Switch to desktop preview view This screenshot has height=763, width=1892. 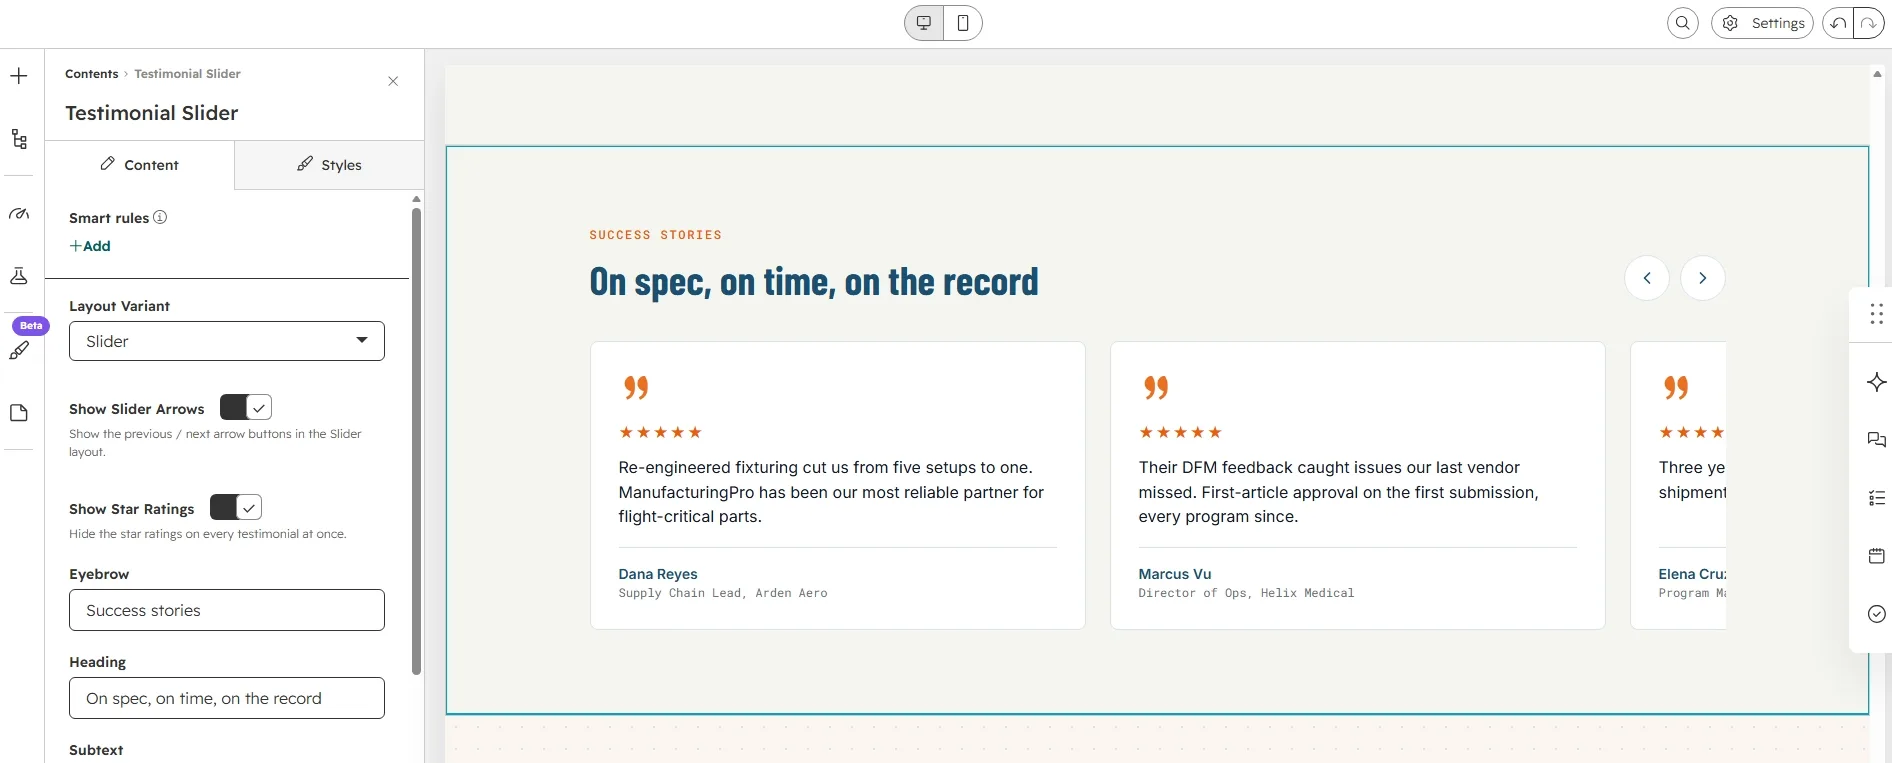pos(924,23)
